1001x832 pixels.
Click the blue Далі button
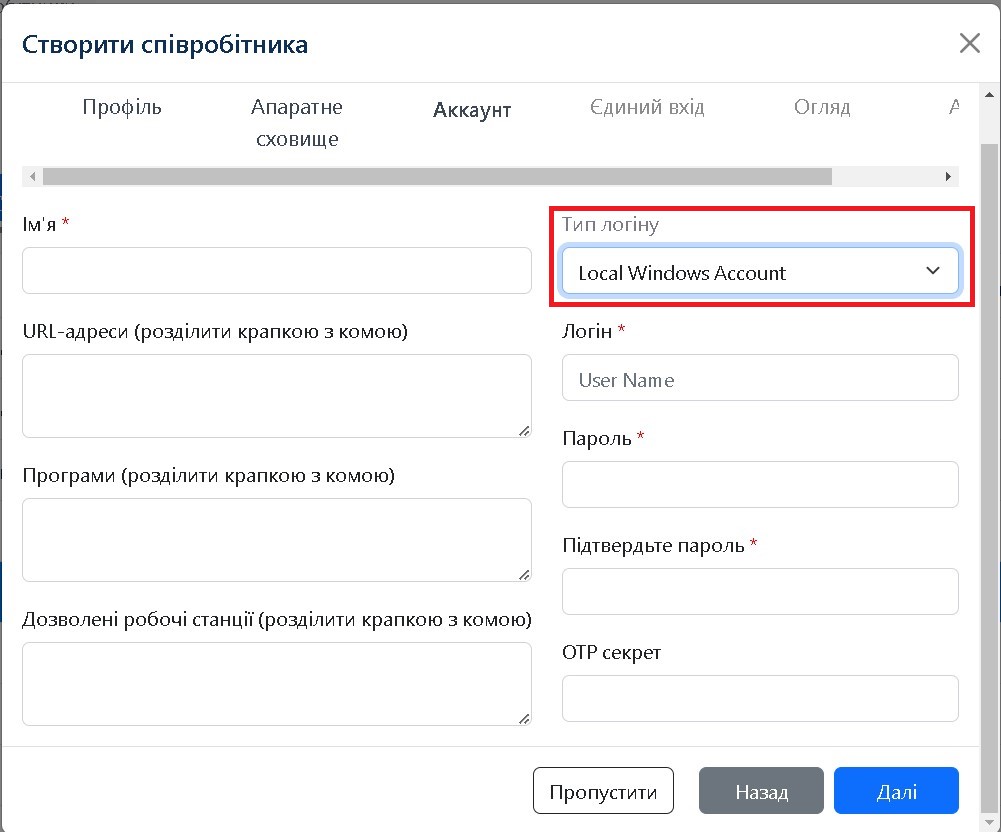pyautogui.click(x=896, y=792)
